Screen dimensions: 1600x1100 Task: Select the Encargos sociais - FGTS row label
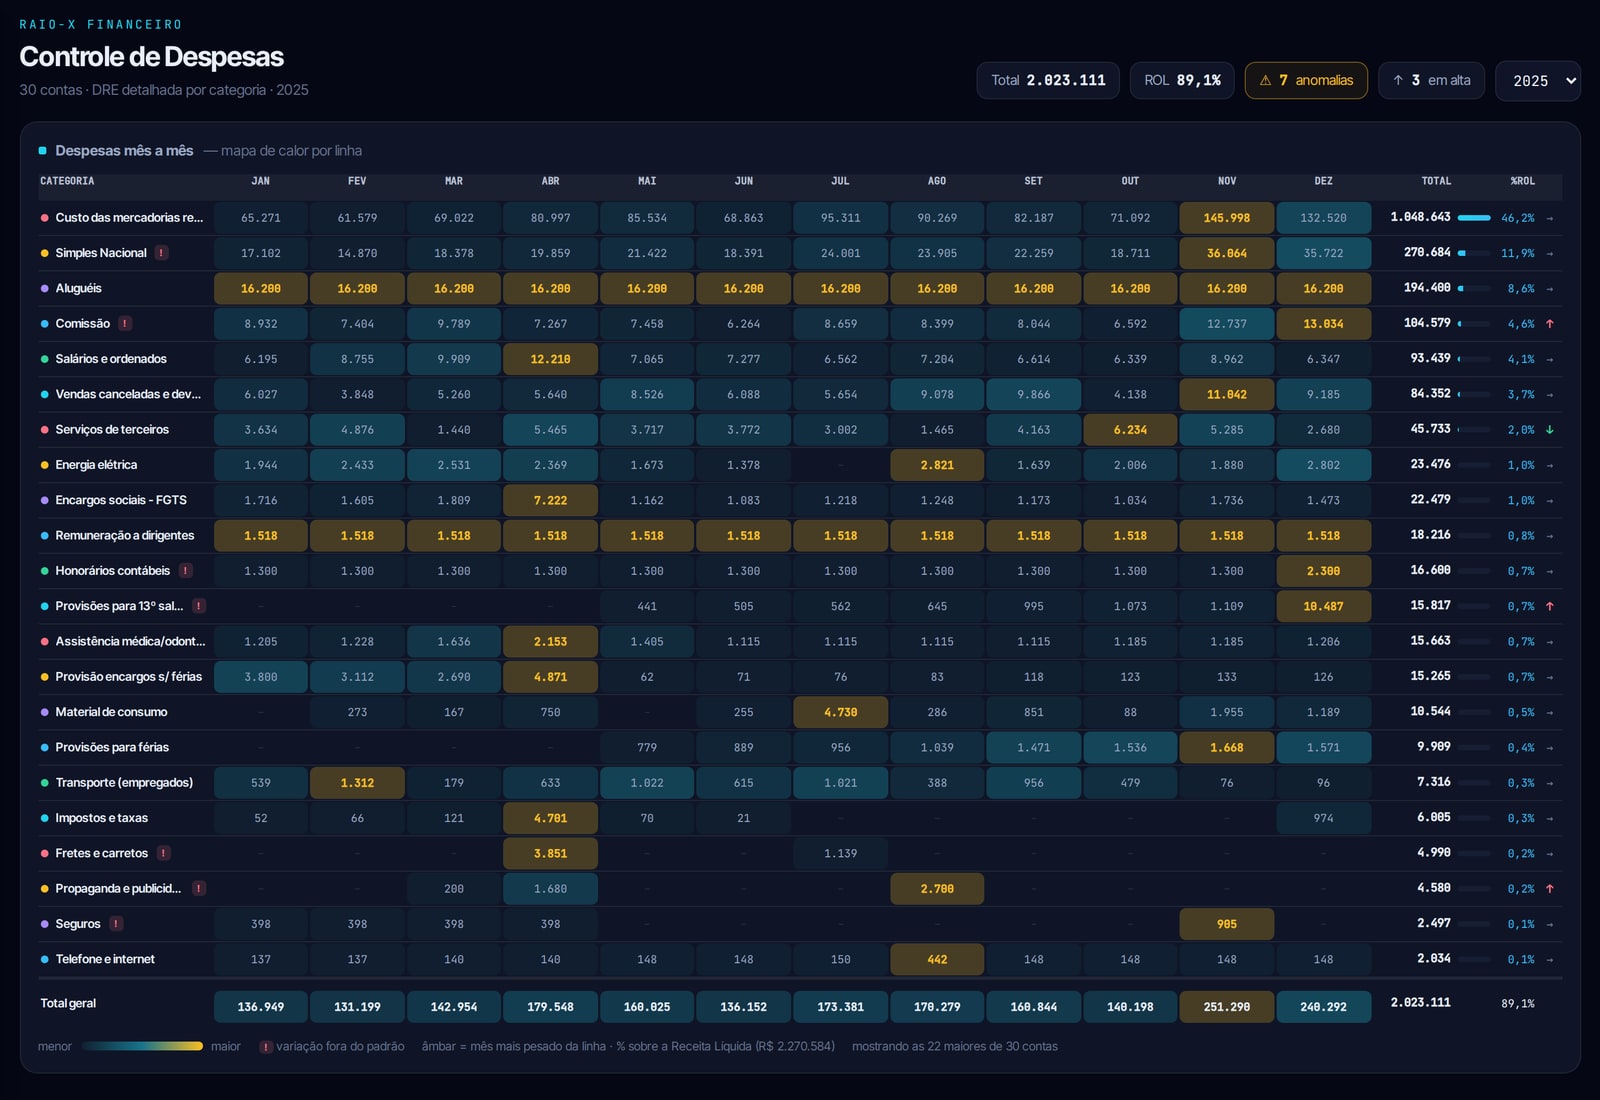[x=121, y=500]
